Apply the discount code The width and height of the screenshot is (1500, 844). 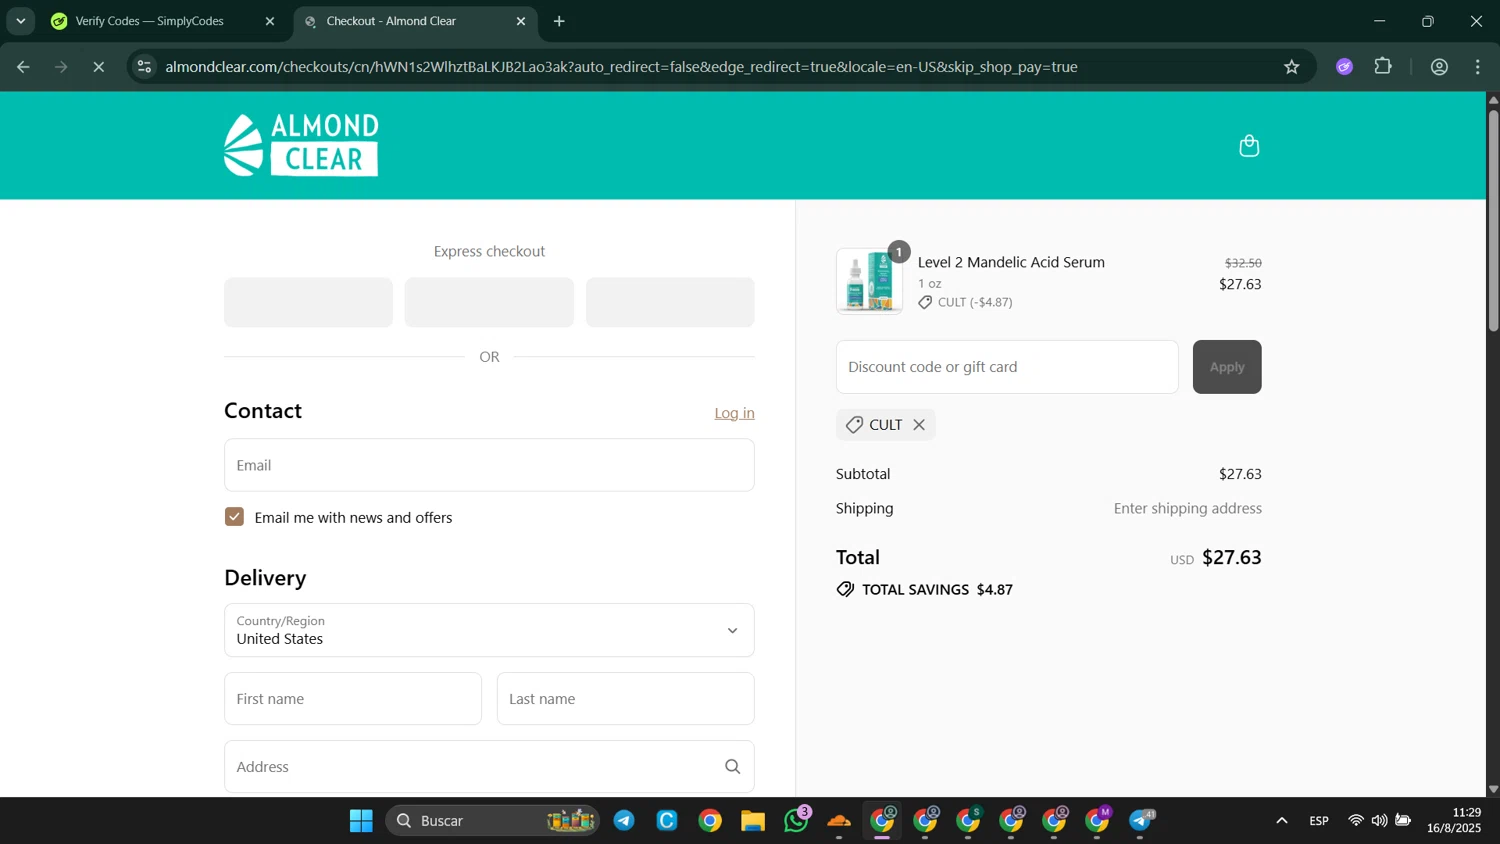(x=1227, y=367)
